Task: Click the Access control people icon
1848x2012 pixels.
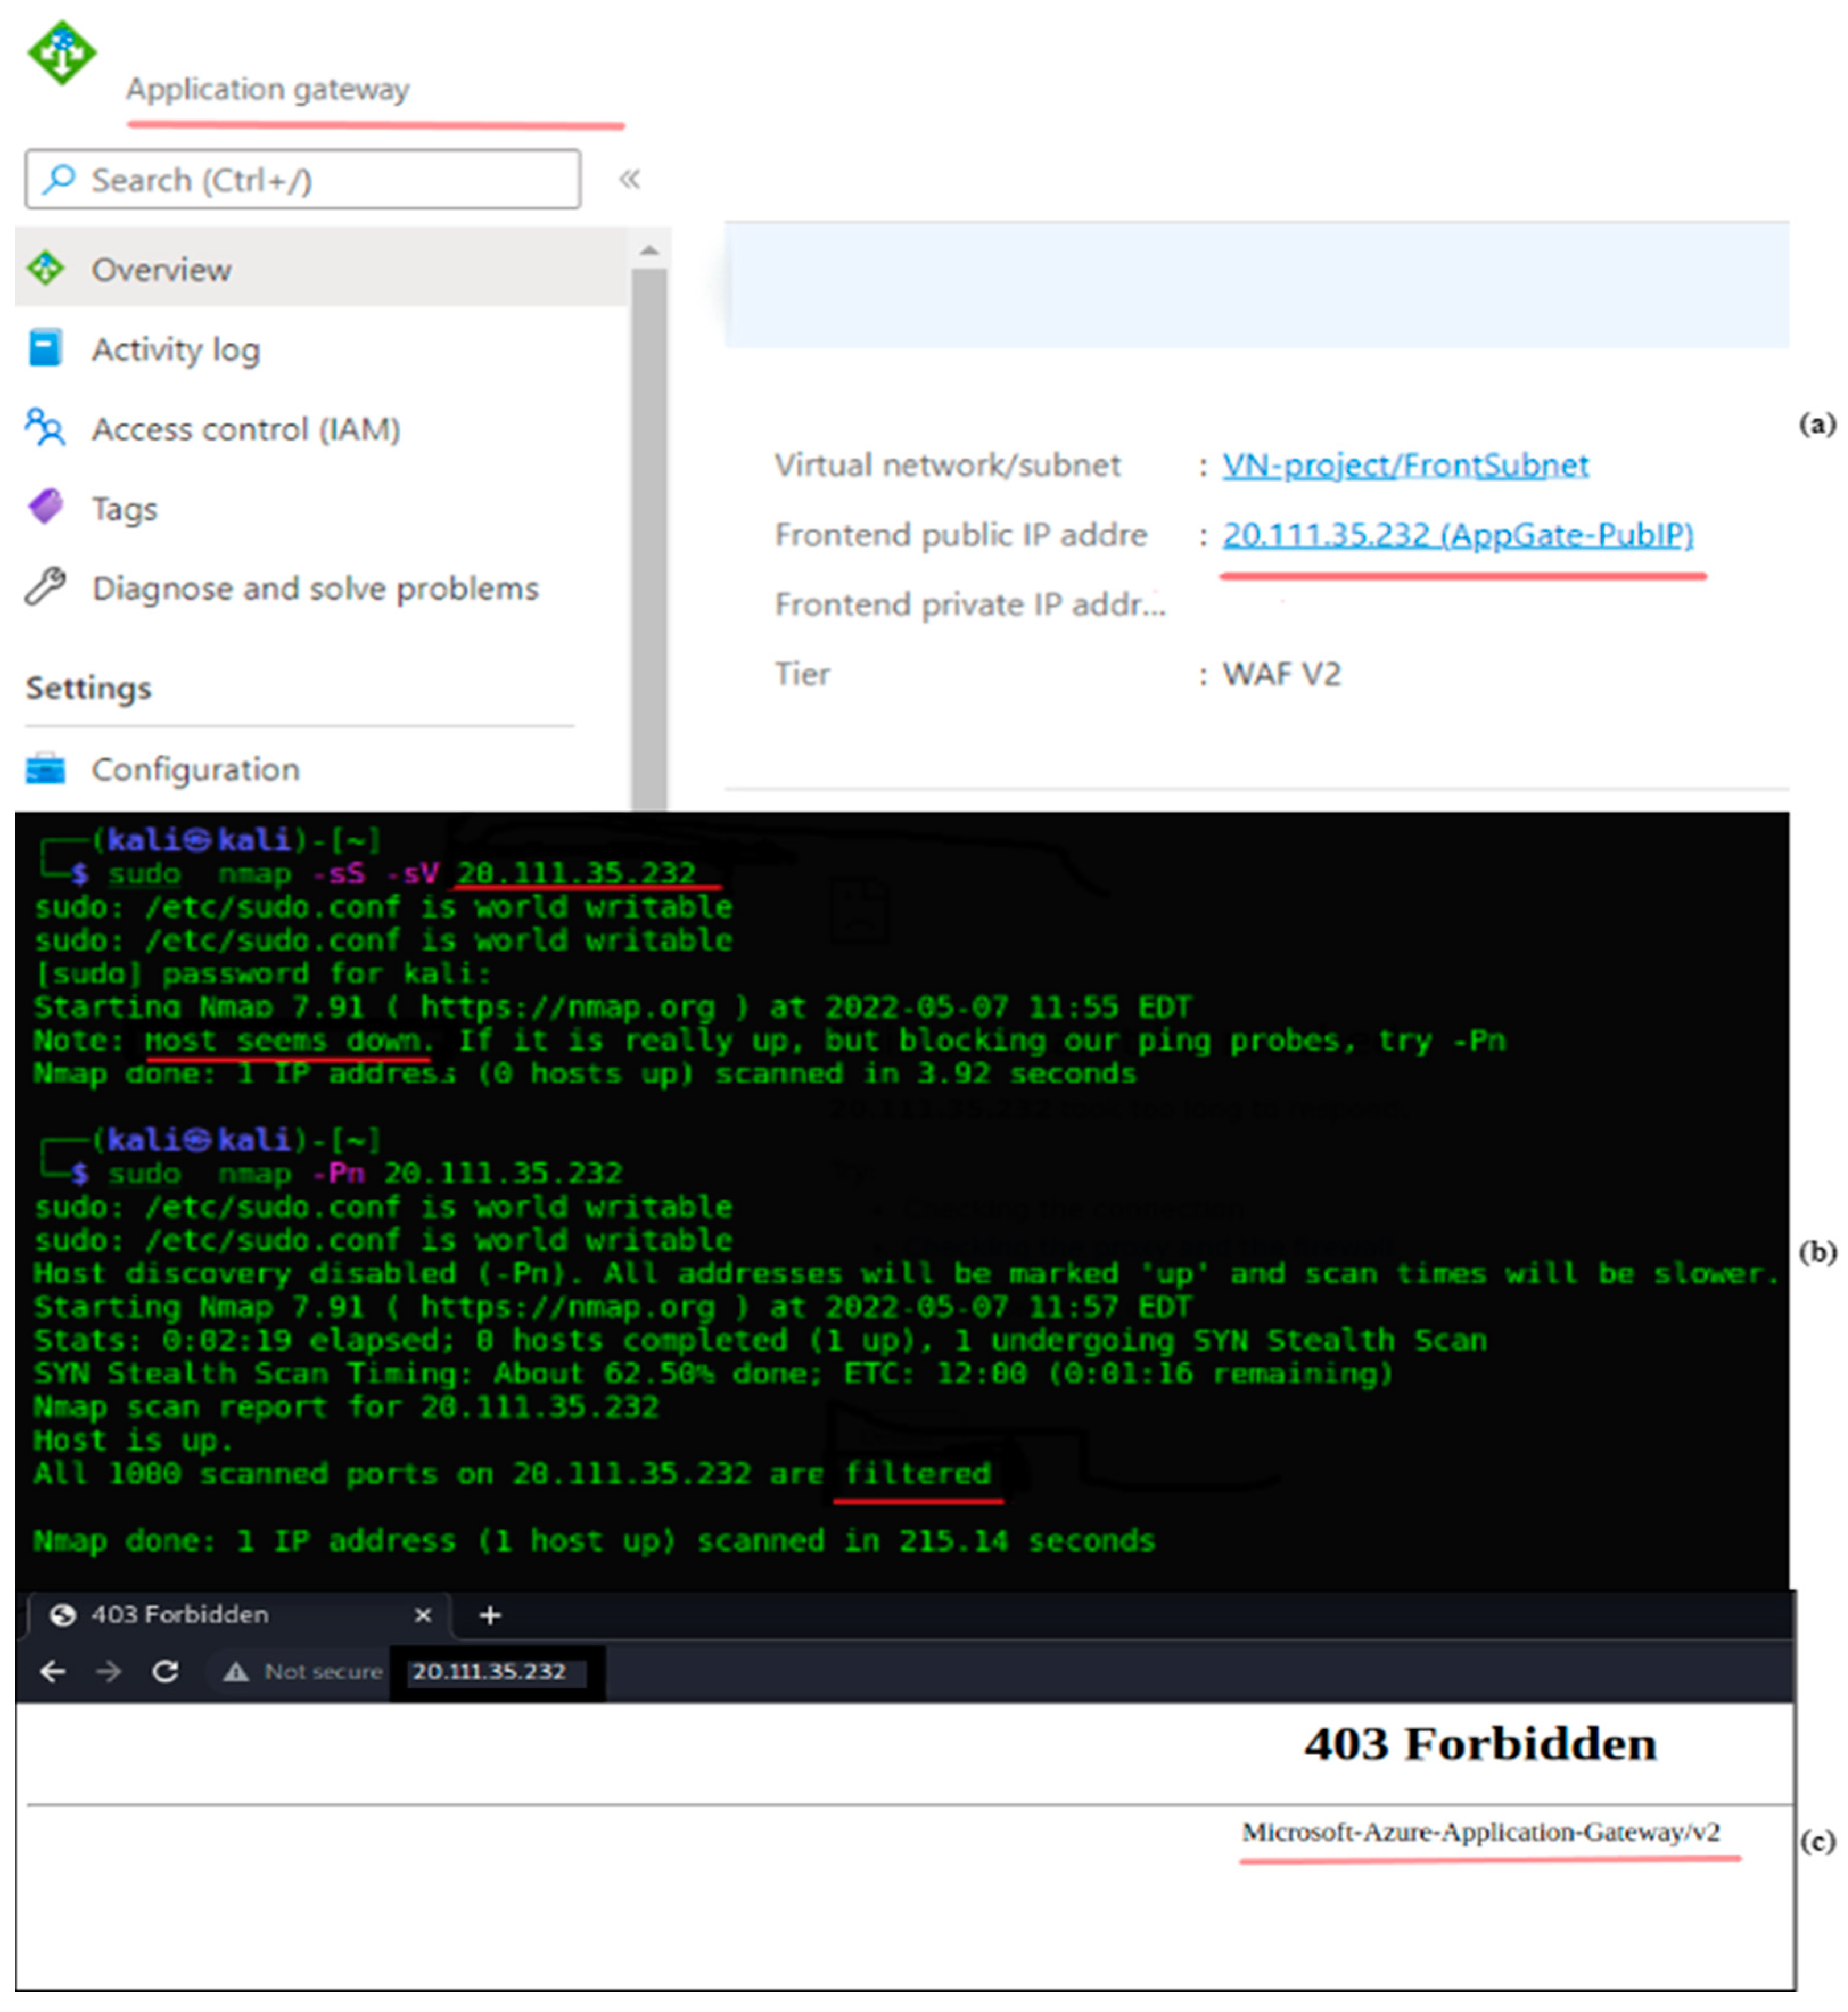Action: [x=45, y=427]
